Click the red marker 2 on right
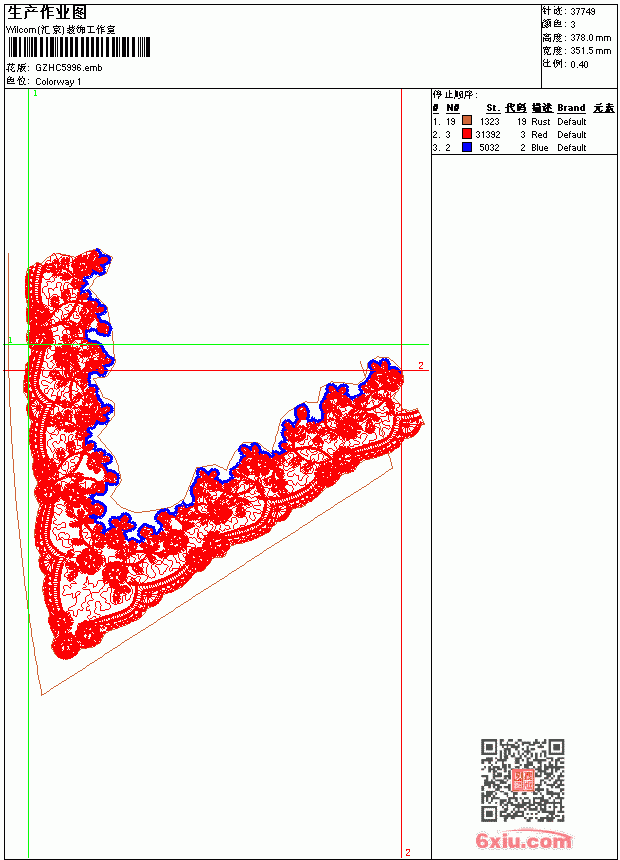The height and width of the screenshot is (860, 620). coord(421,365)
